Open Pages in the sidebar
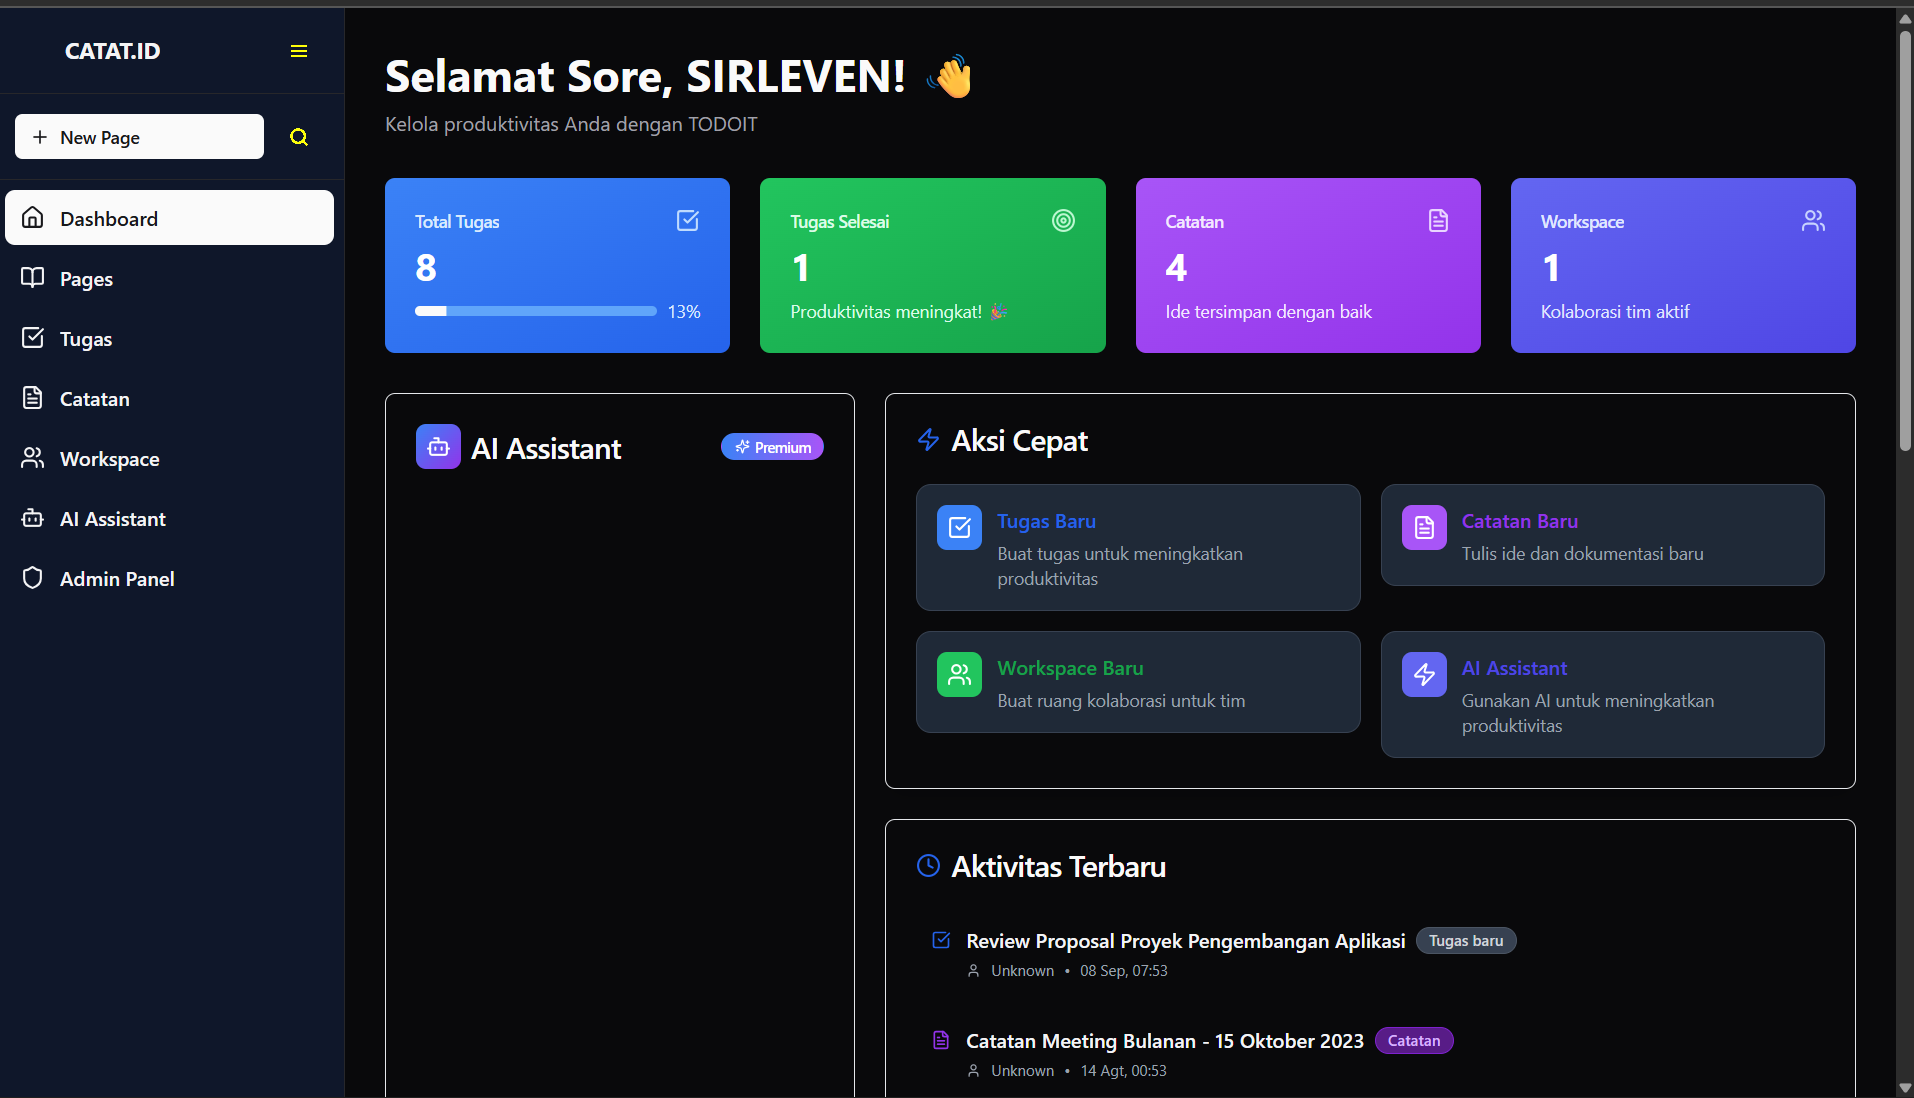The height and width of the screenshot is (1098, 1914). (169, 278)
